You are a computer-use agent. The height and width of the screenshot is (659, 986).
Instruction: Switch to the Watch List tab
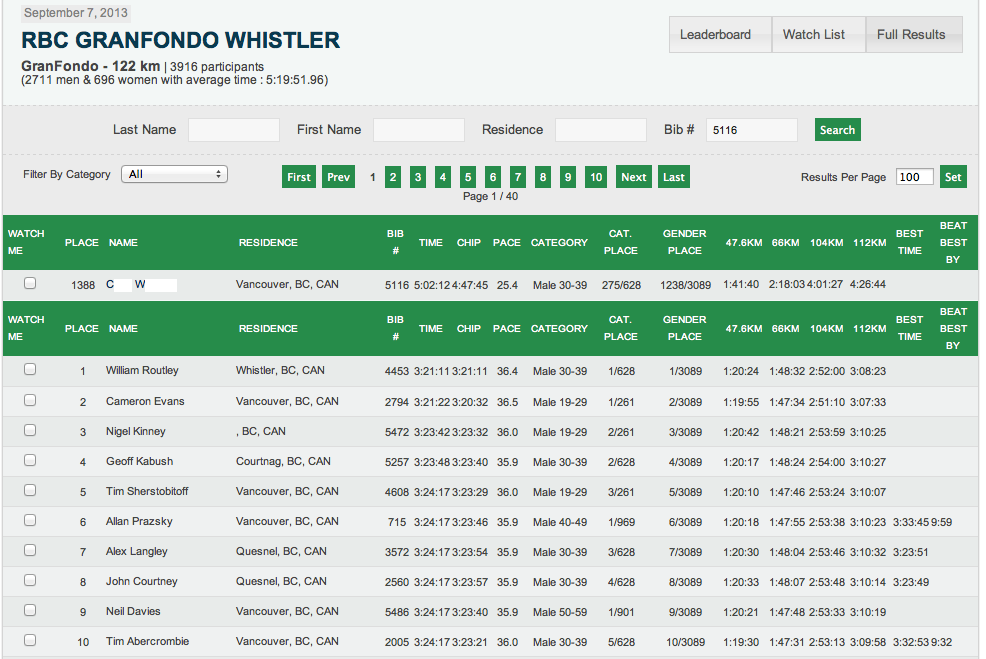[813, 34]
